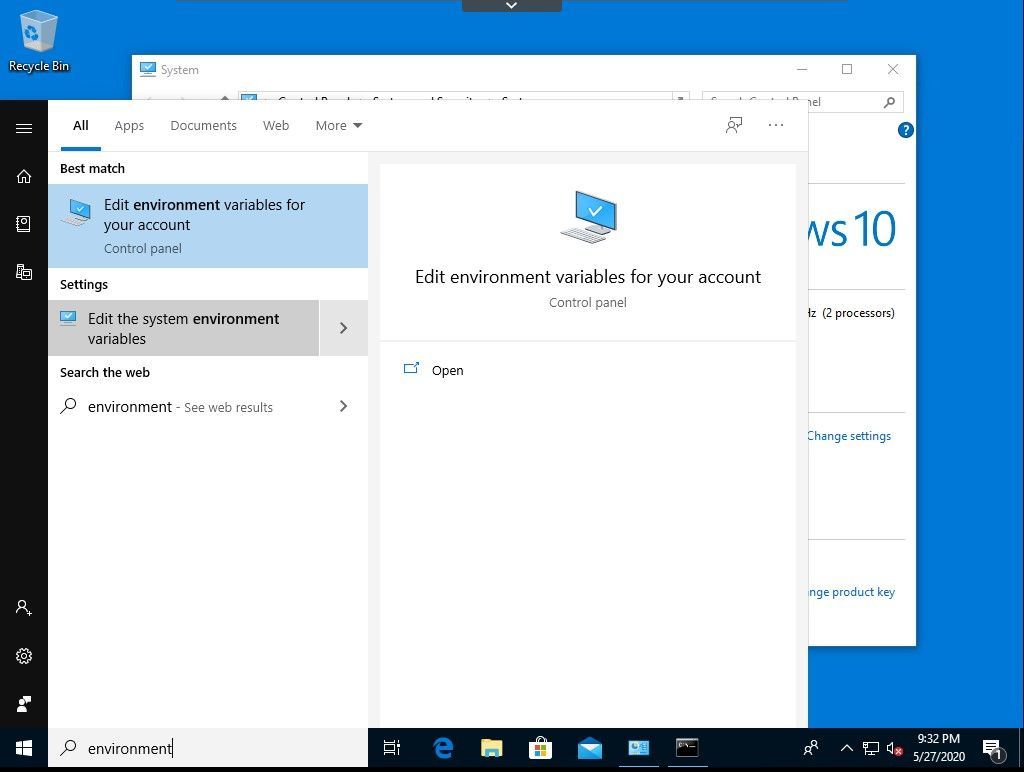Select the Web search tab

(276, 125)
